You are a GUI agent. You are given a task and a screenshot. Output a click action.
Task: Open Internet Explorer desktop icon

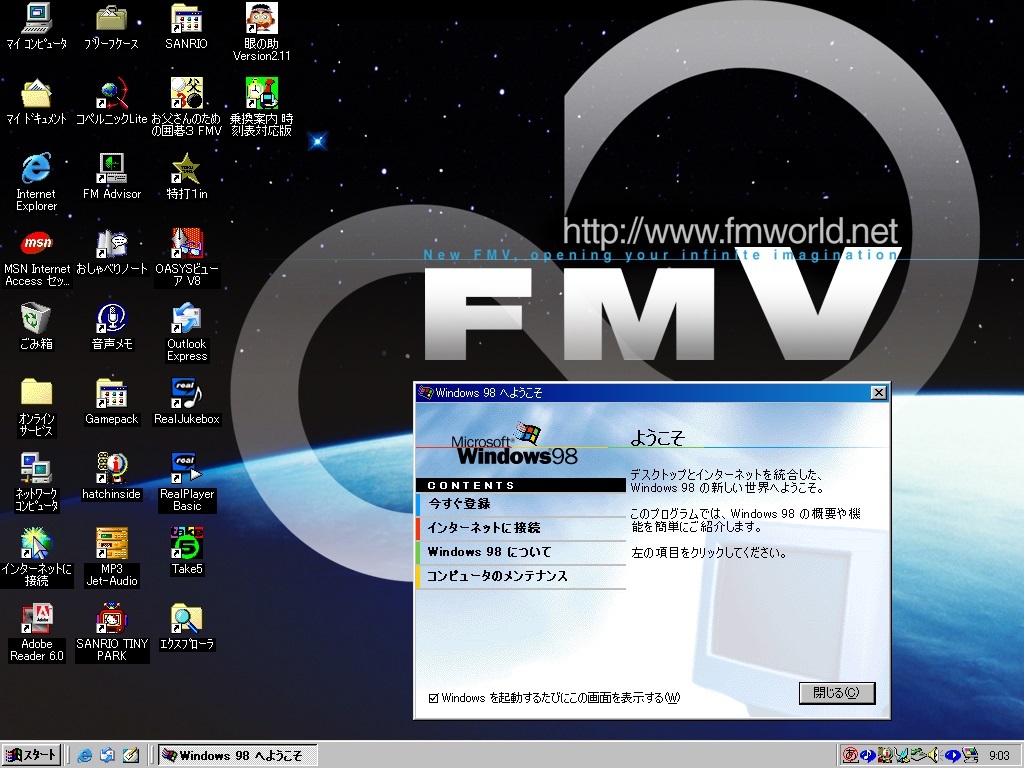point(37,182)
